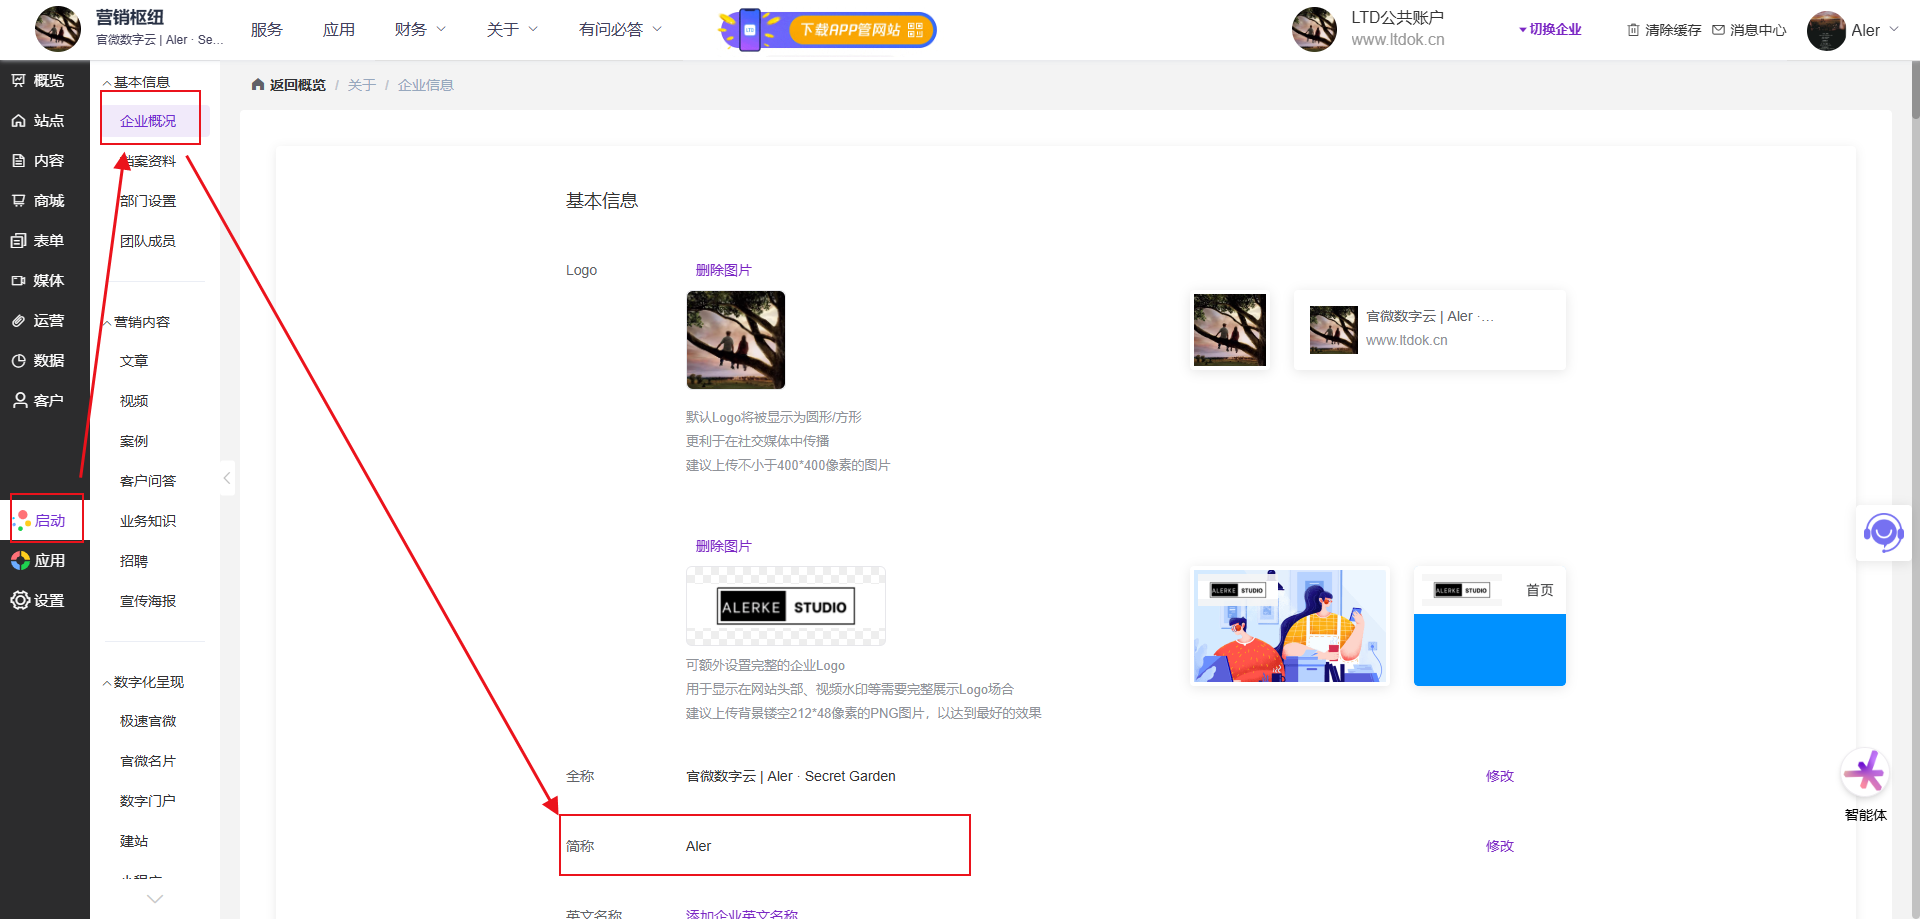Select 档案资料 in the sidebar
This screenshot has height=919, width=1920.
[x=148, y=161]
